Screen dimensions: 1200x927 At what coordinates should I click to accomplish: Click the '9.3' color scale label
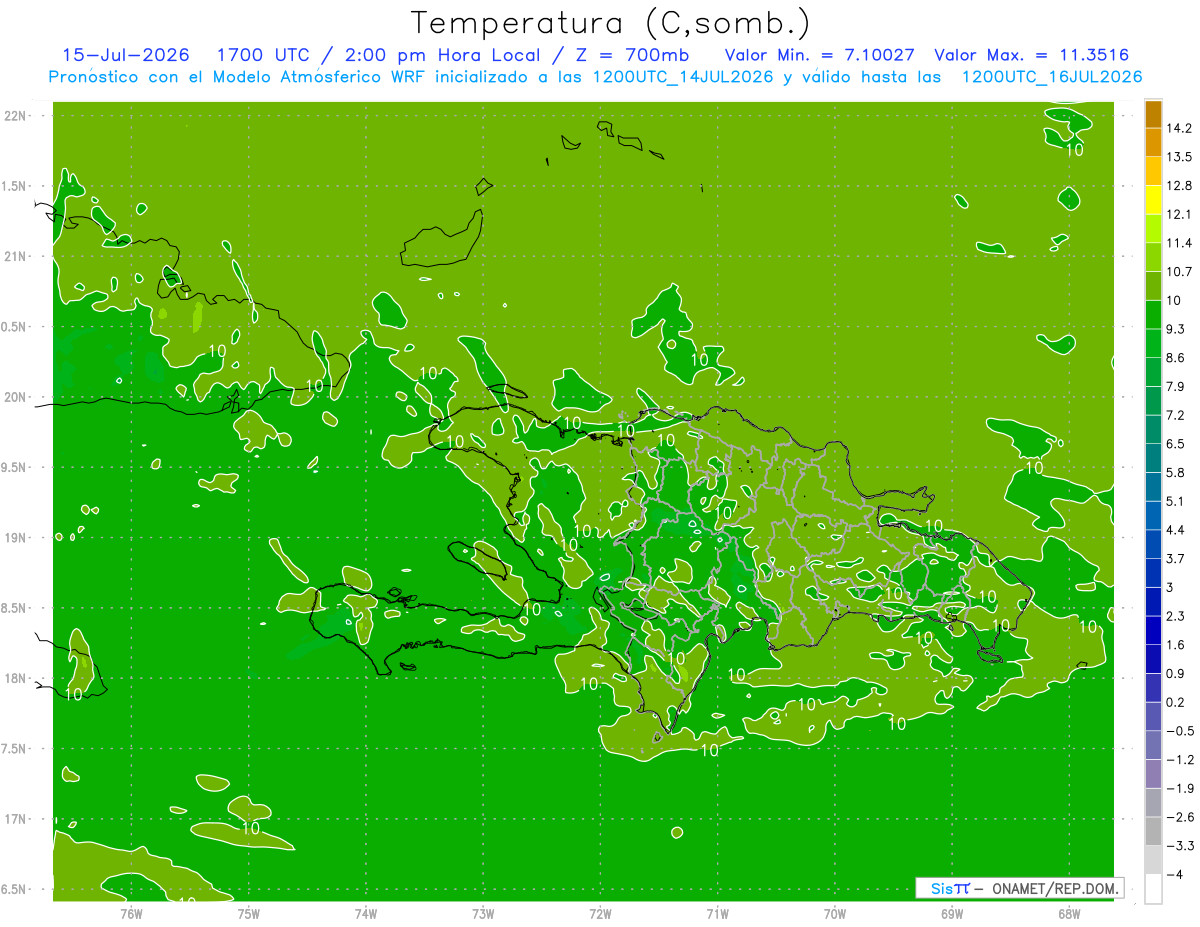(1176, 329)
